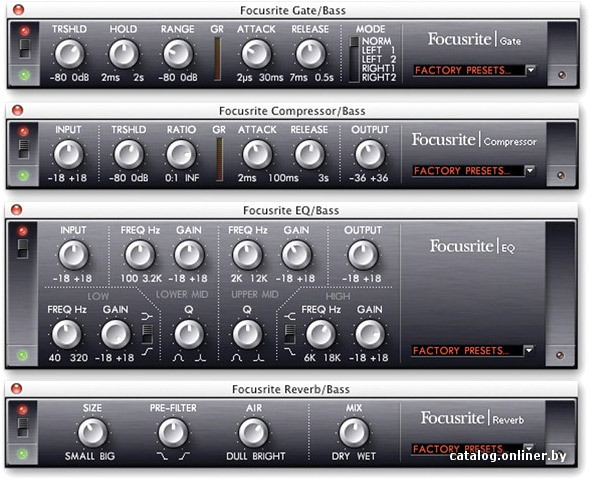This screenshot has height=479, width=589.
Task: Select RIGHT1 in Gate mode list
Action: 378,68
